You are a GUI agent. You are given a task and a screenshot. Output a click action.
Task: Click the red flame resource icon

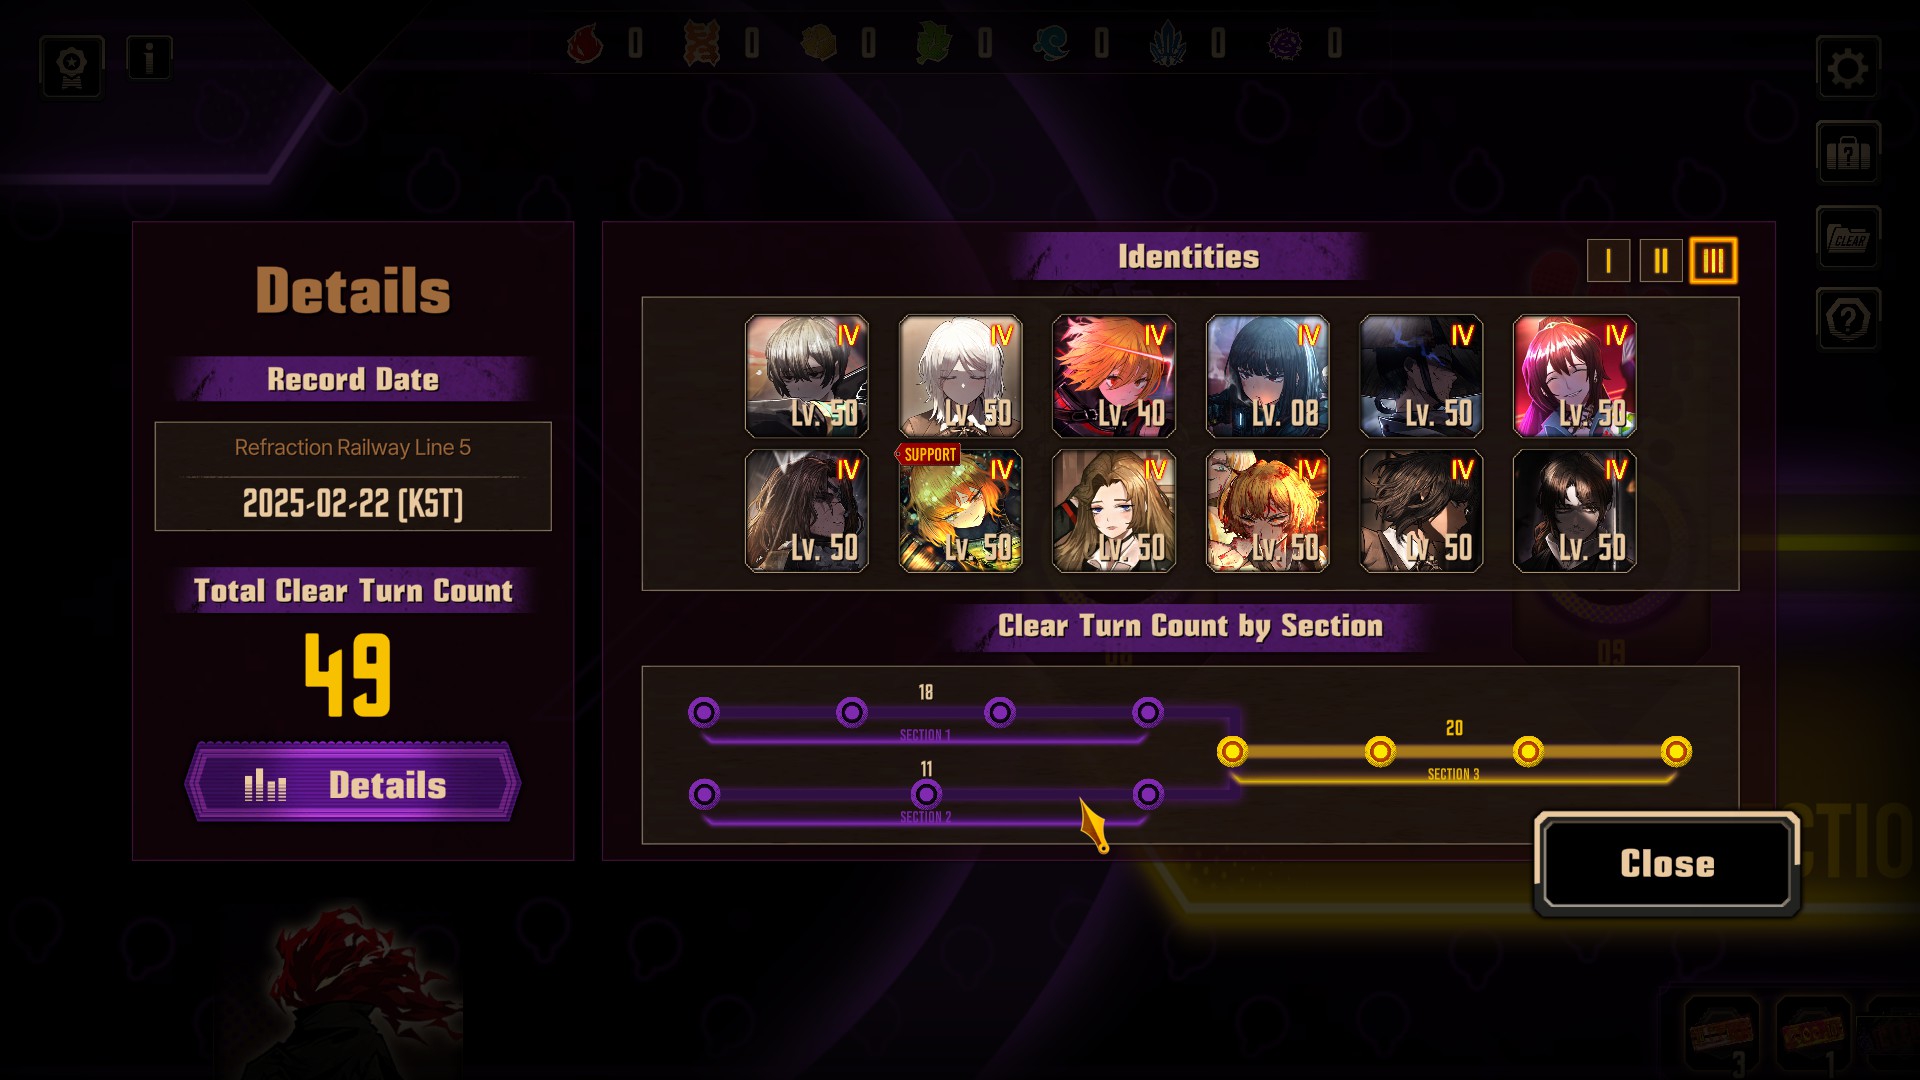coord(585,43)
